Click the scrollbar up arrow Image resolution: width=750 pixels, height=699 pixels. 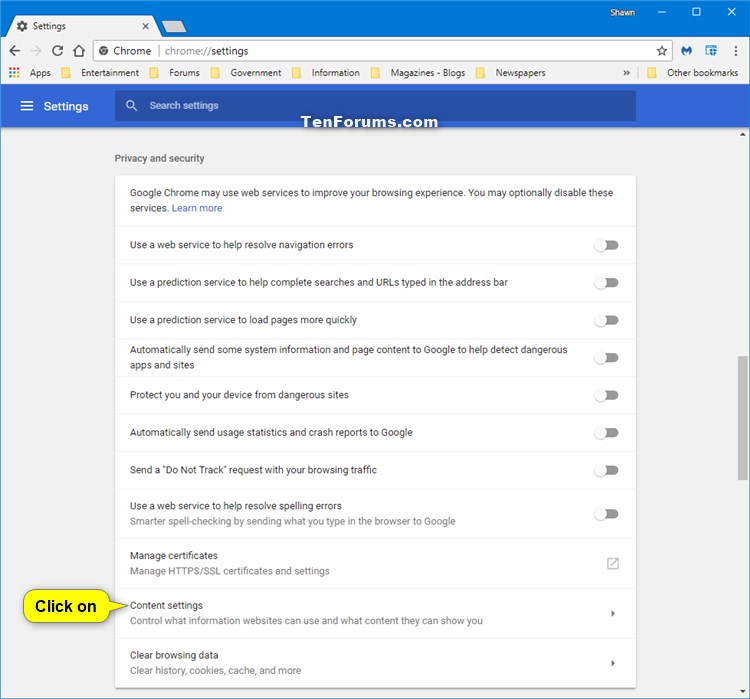point(742,134)
